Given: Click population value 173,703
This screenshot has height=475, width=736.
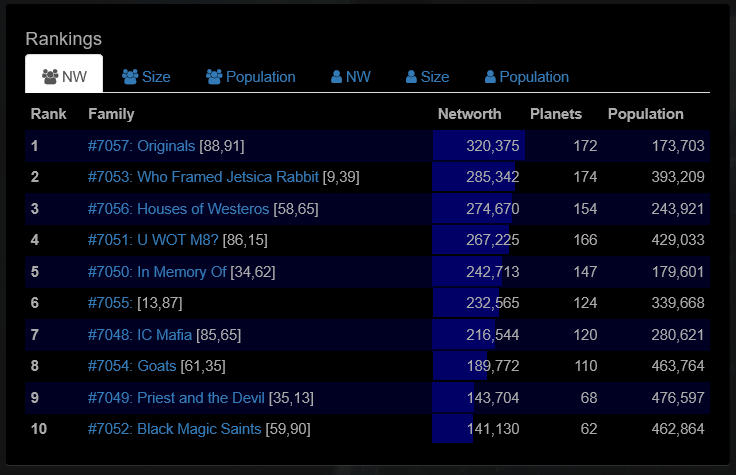Looking at the screenshot, I should 678,146.
